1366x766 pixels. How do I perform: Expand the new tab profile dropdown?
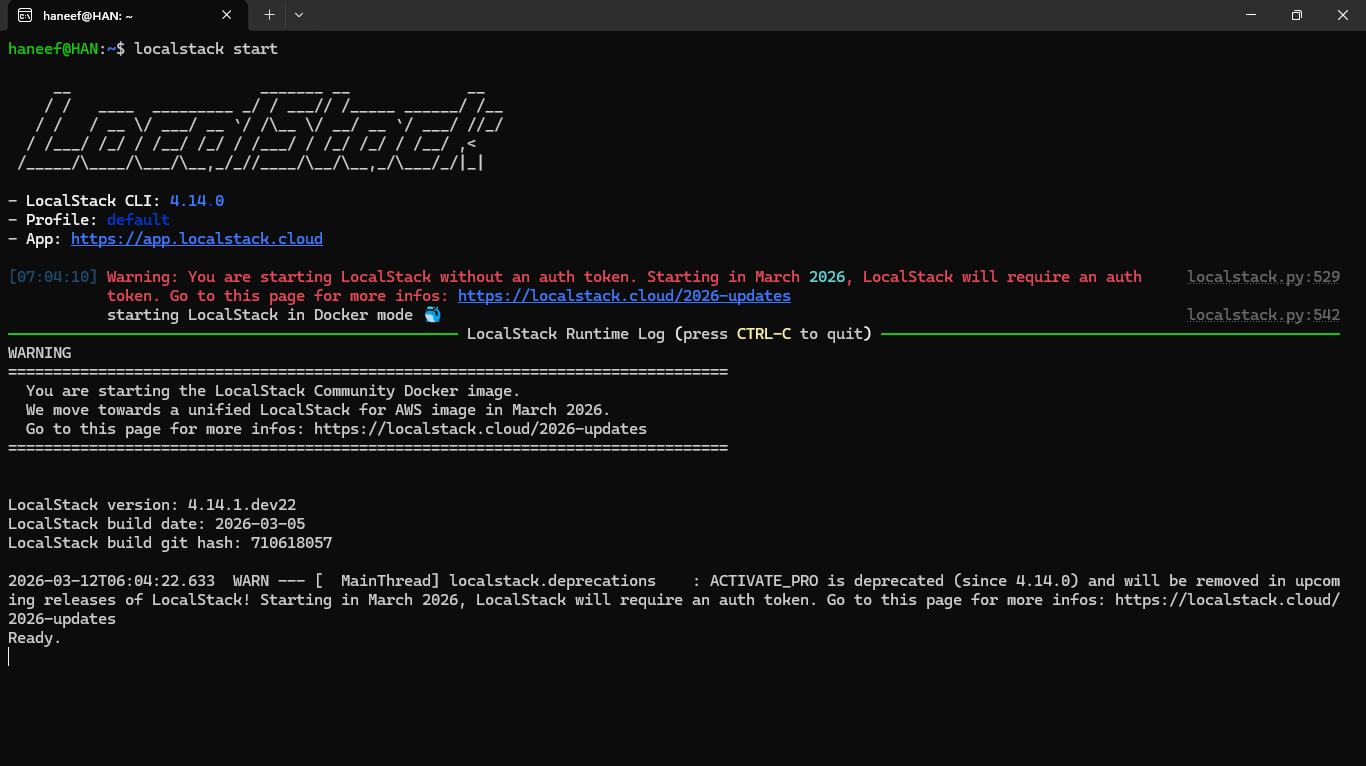(299, 15)
